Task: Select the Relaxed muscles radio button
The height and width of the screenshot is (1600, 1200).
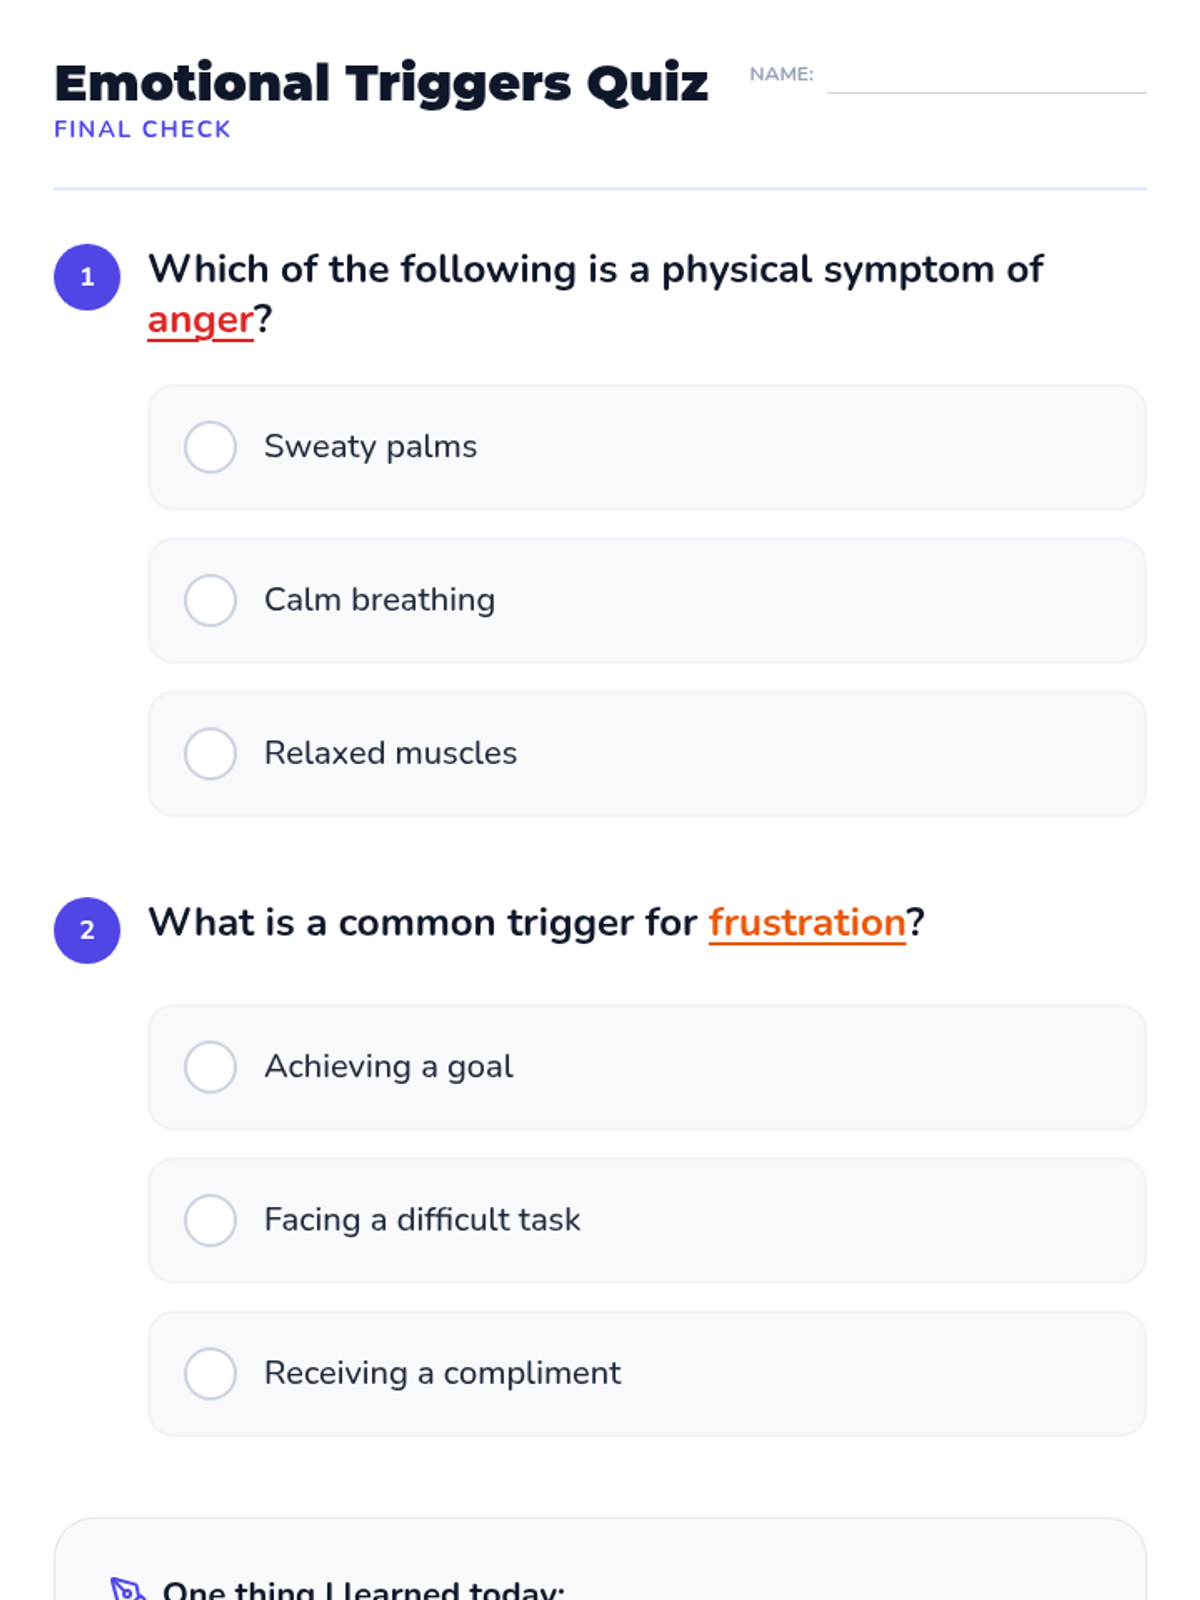Action: (210, 753)
